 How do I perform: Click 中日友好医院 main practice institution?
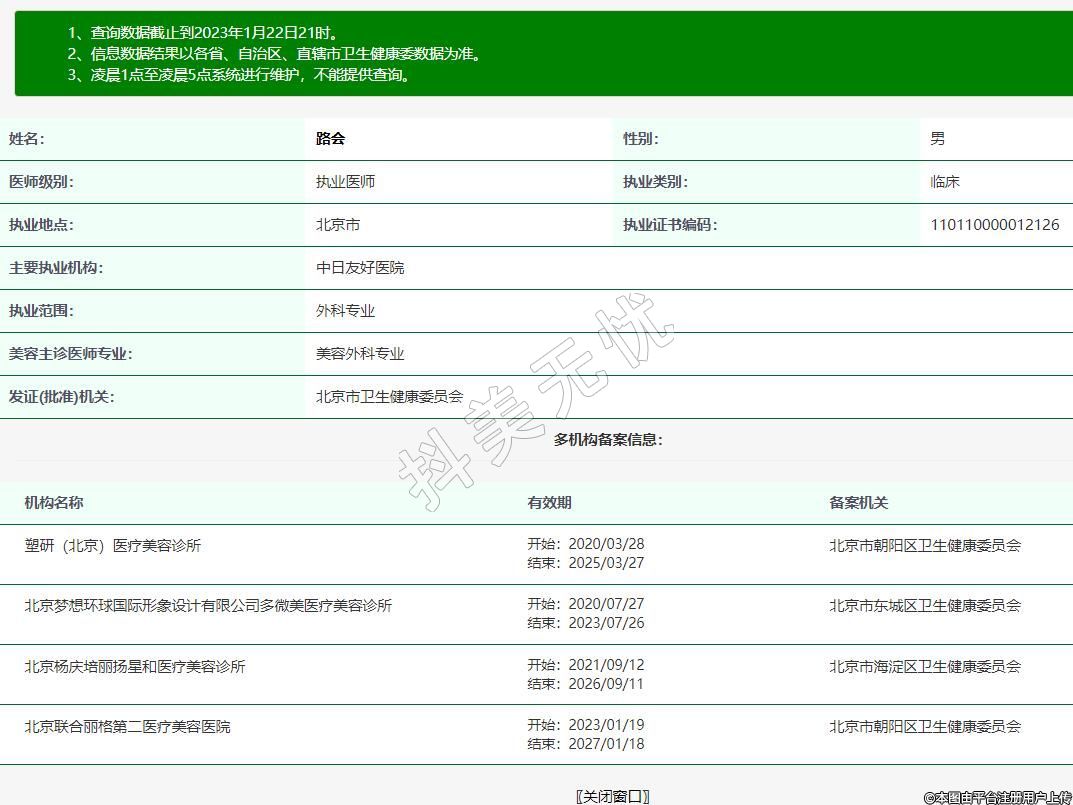click(360, 268)
